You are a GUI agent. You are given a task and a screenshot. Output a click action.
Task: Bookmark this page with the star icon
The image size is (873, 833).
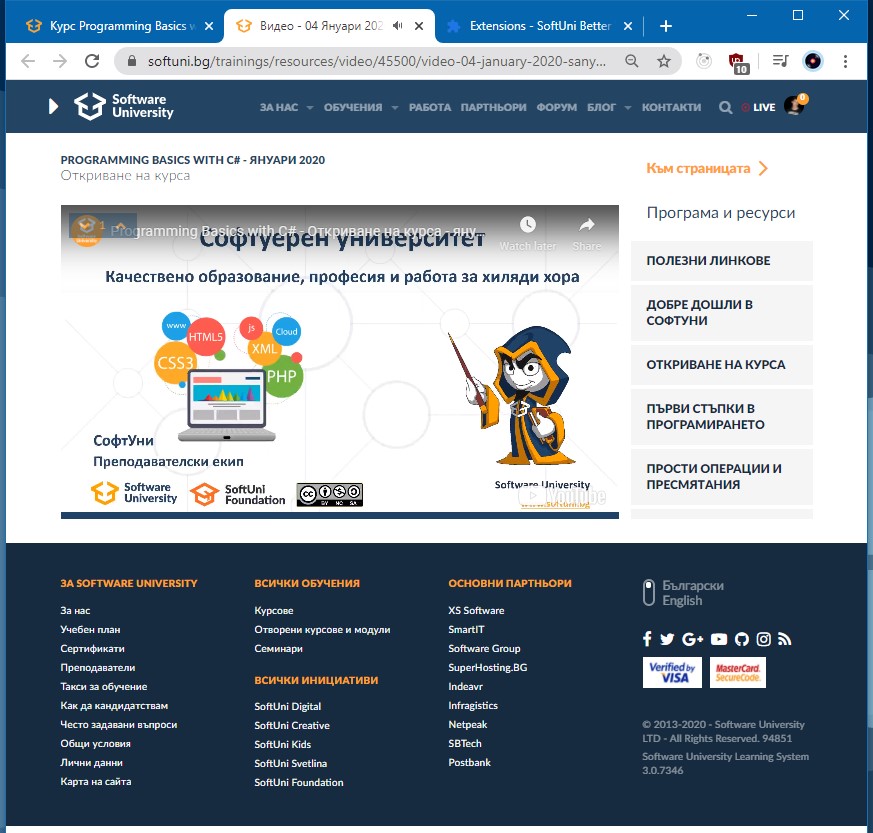[664, 61]
